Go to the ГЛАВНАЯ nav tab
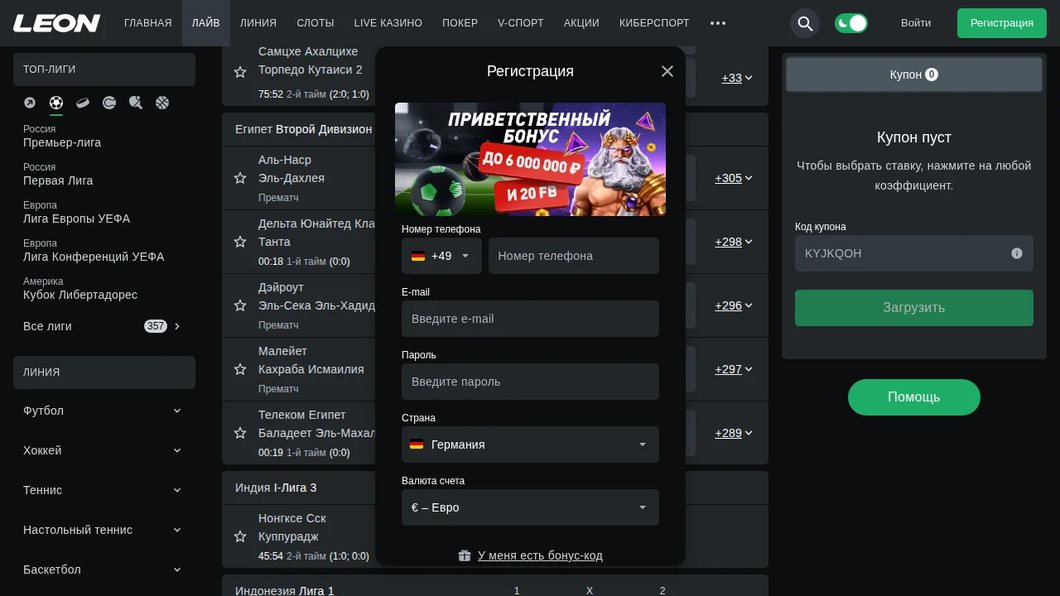 (x=148, y=23)
